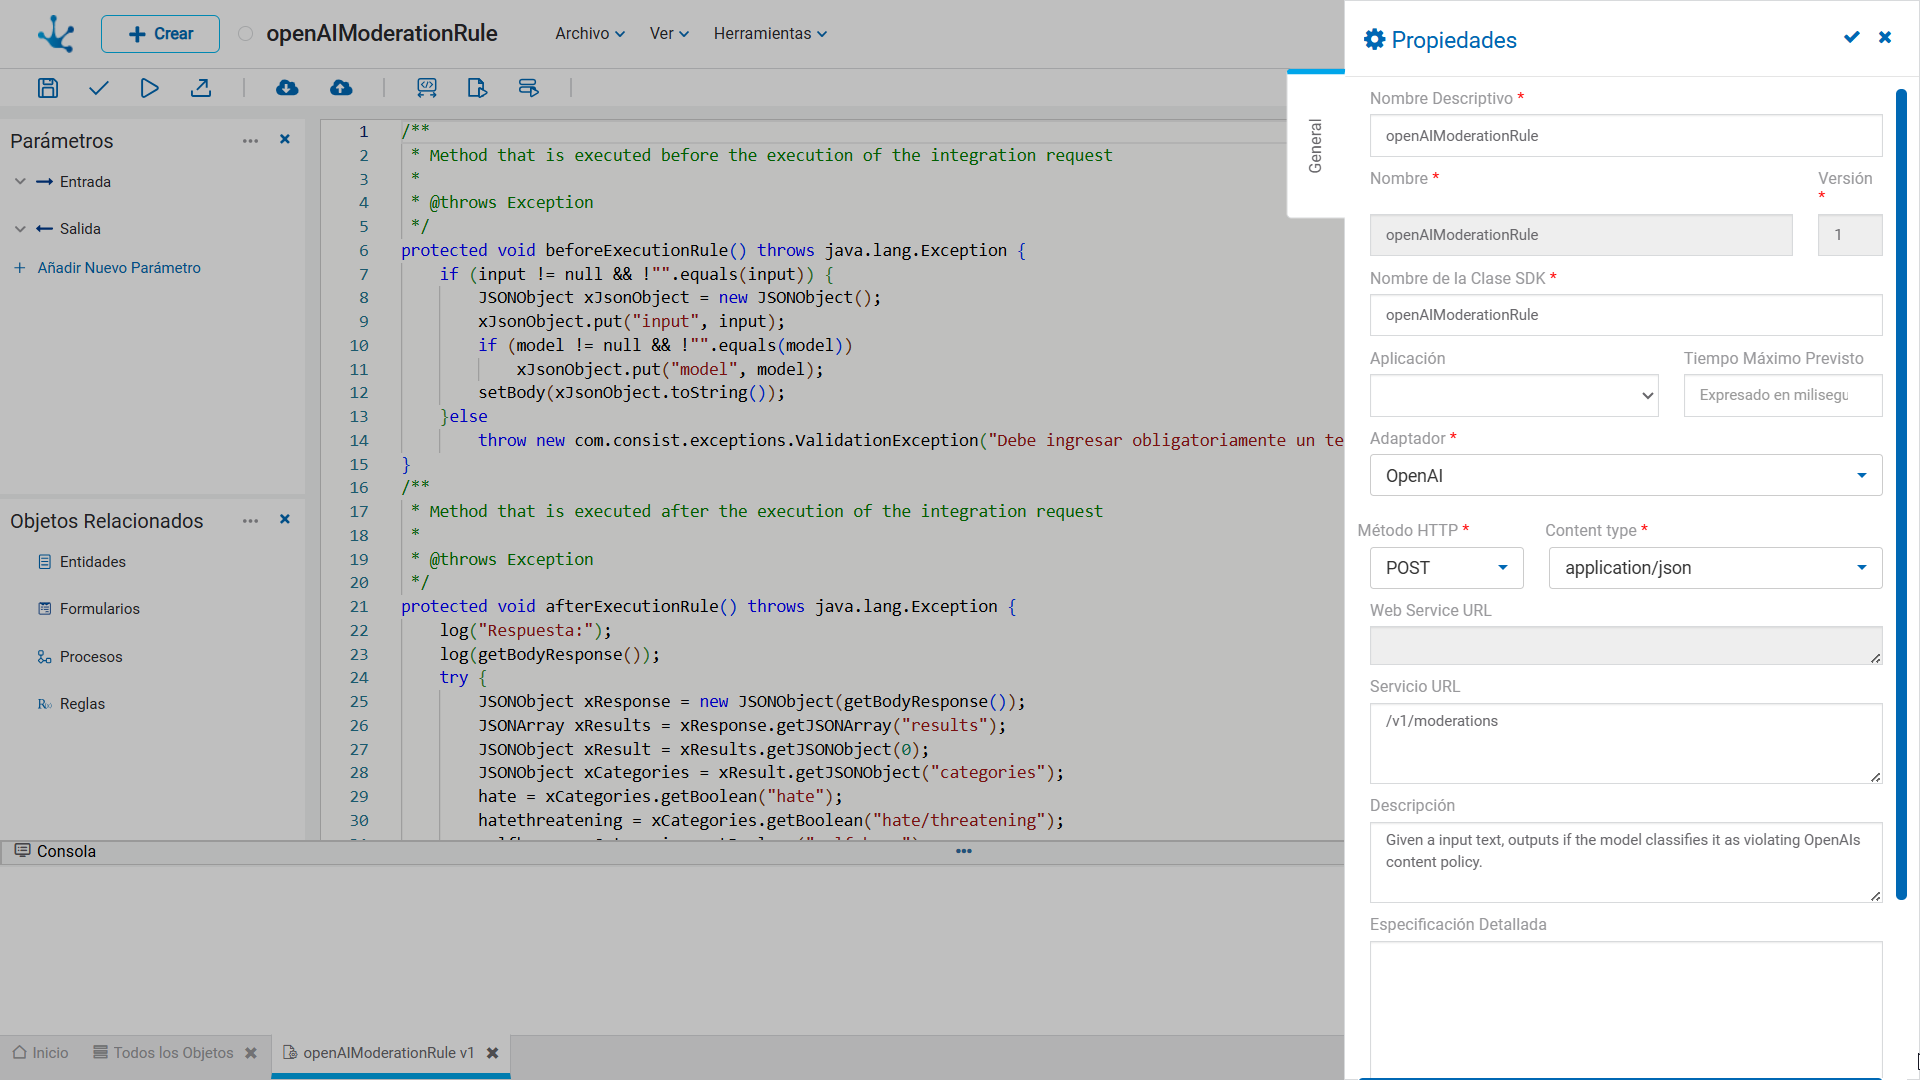The image size is (1920, 1080).
Task: Click the Crear button
Action: [x=160, y=34]
